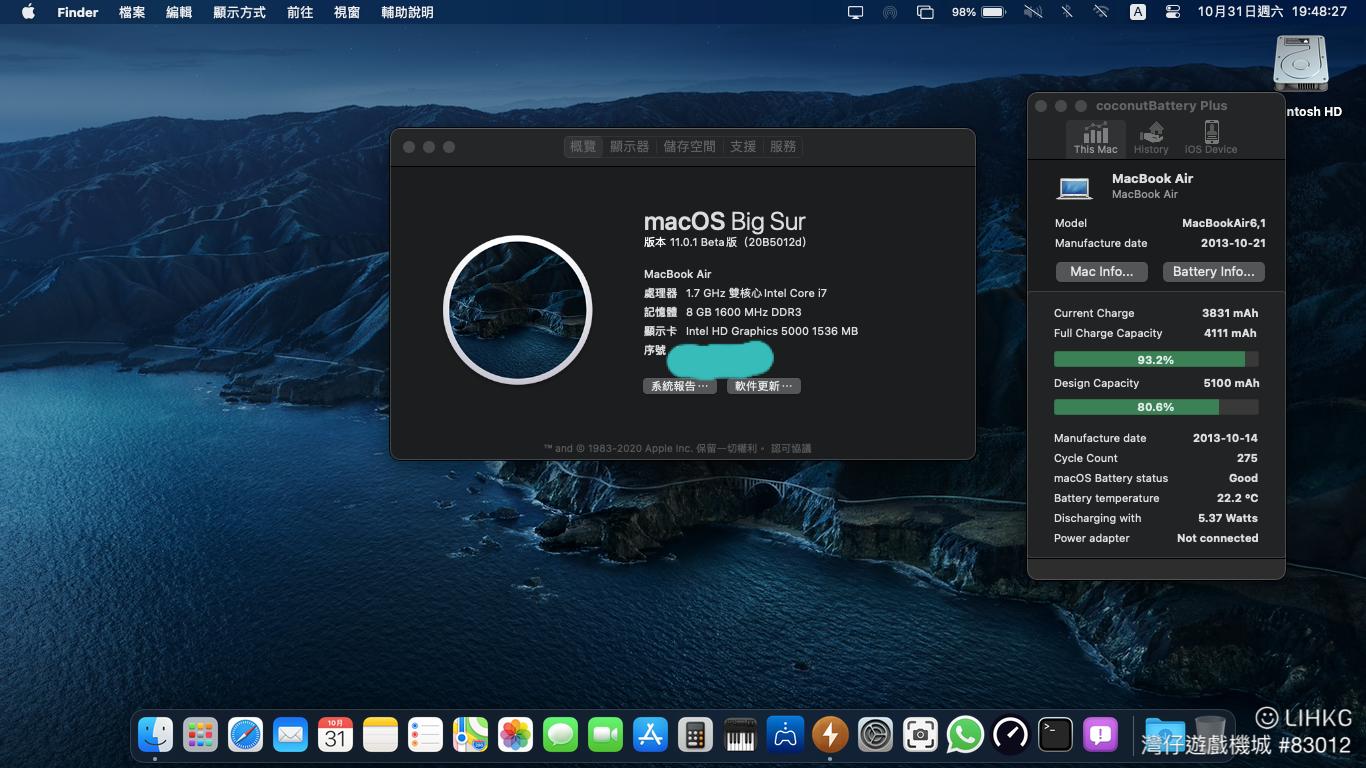Open the input source A menu

[x=1138, y=12]
